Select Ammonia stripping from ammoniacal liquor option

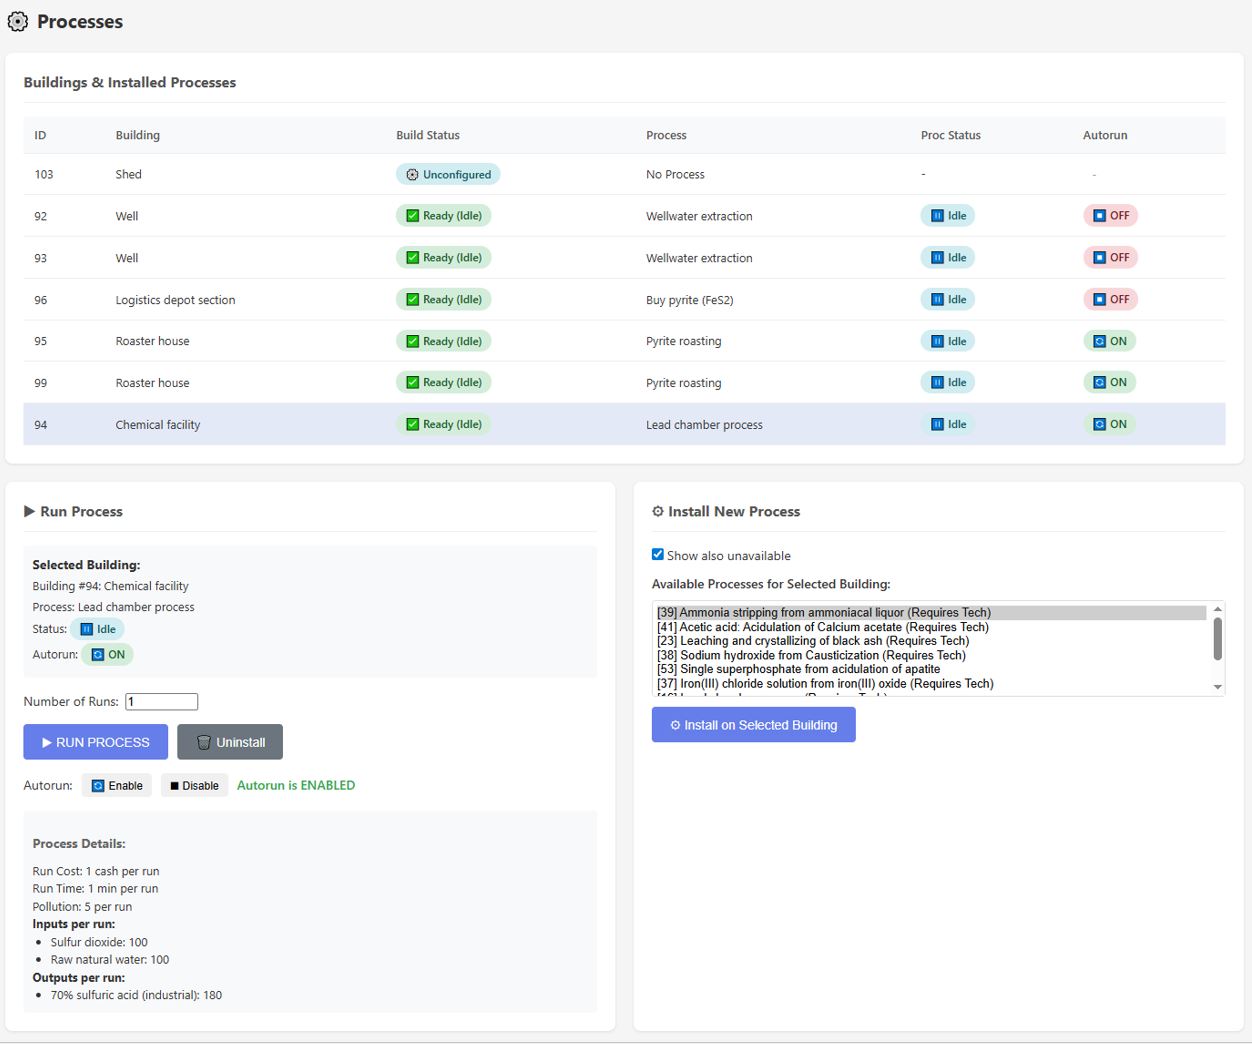pos(824,613)
